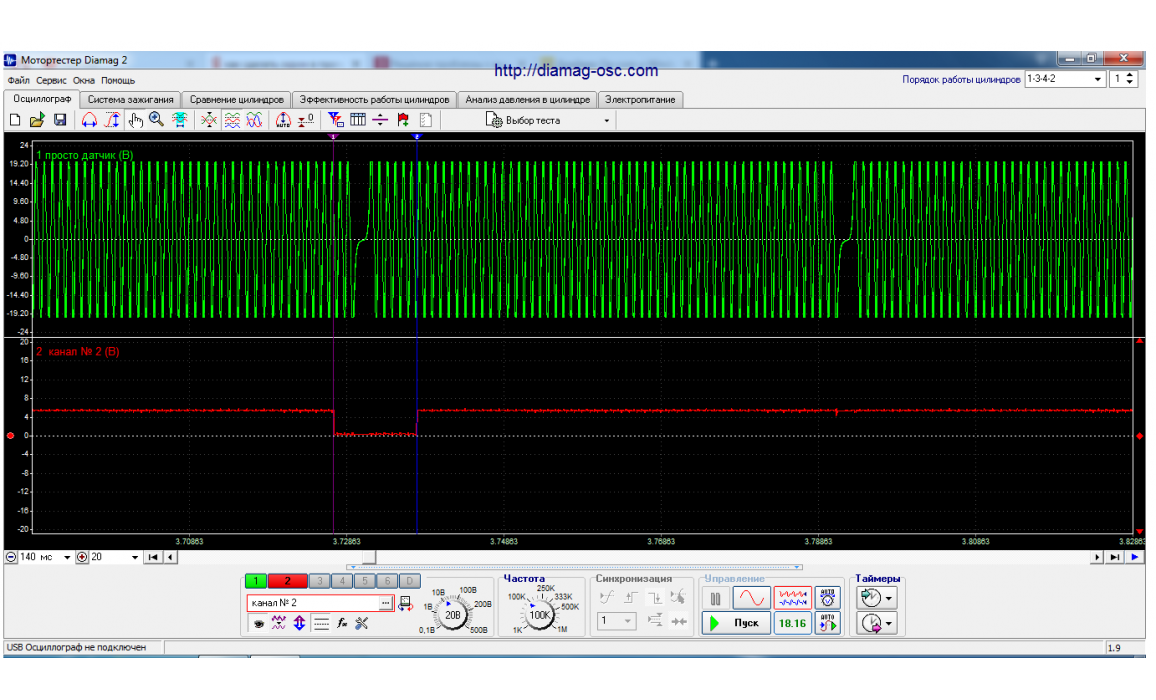Select the magnifier zoom tool
1156x700 pixels.
click(156, 119)
